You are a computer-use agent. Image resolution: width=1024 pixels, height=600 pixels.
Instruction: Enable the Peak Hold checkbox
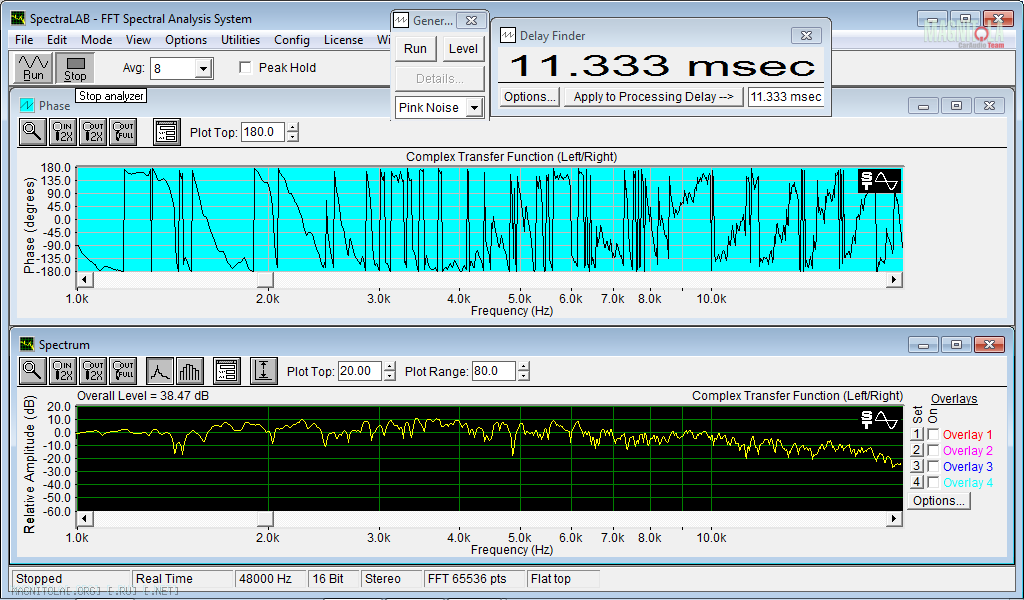tap(246, 67)
